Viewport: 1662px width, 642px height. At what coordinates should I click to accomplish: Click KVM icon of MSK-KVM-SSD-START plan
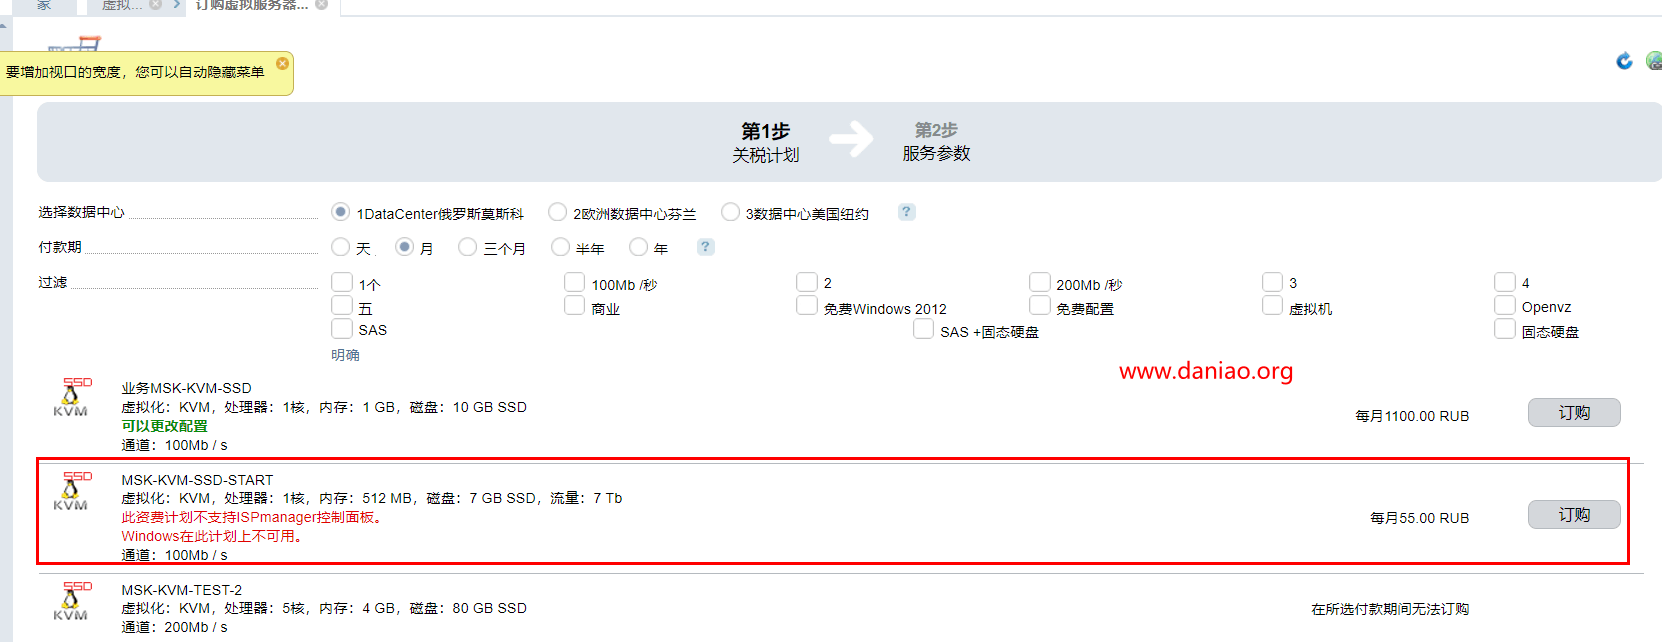click(72, 491)
